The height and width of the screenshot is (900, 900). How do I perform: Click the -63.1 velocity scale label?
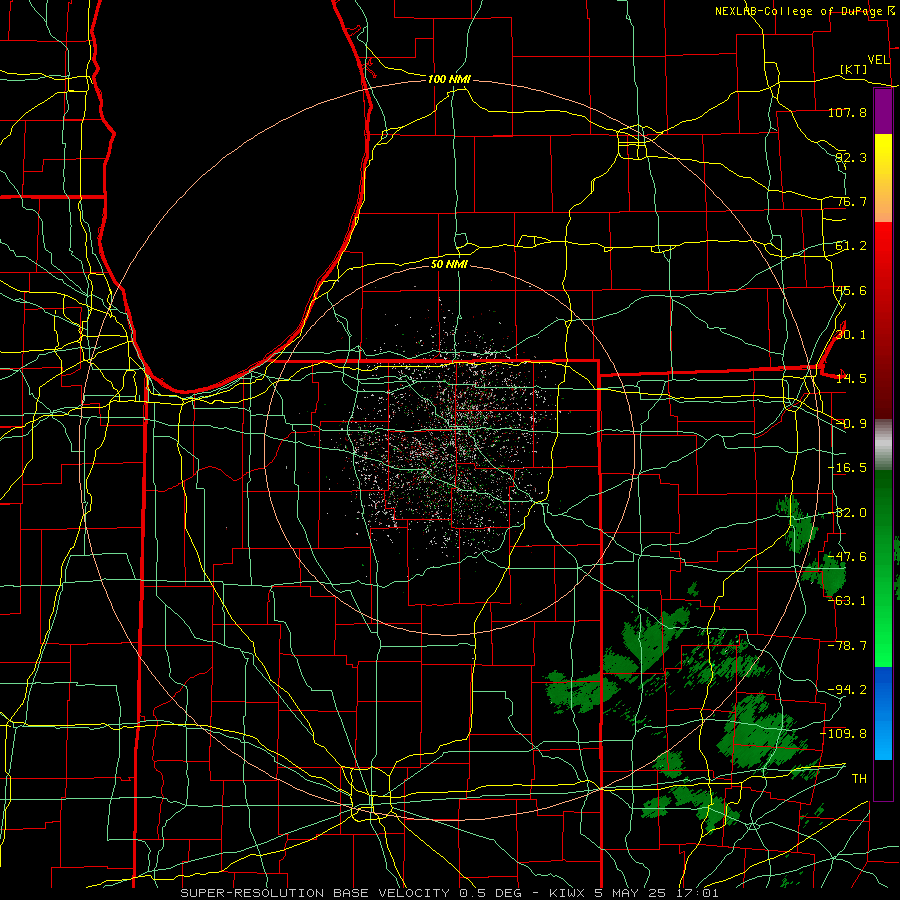click(x=847, y=601)
